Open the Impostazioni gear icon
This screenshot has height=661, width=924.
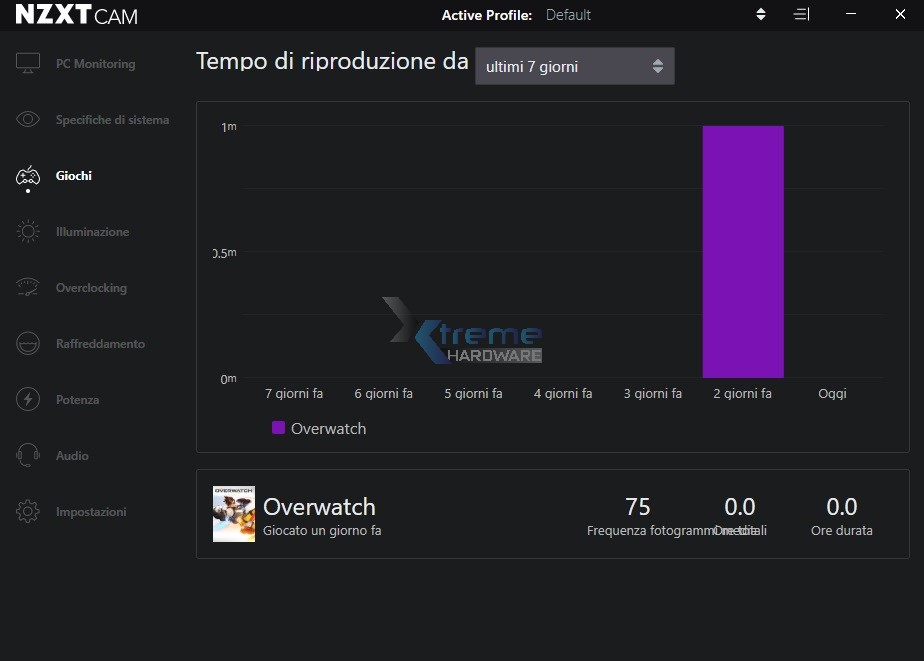28,512
